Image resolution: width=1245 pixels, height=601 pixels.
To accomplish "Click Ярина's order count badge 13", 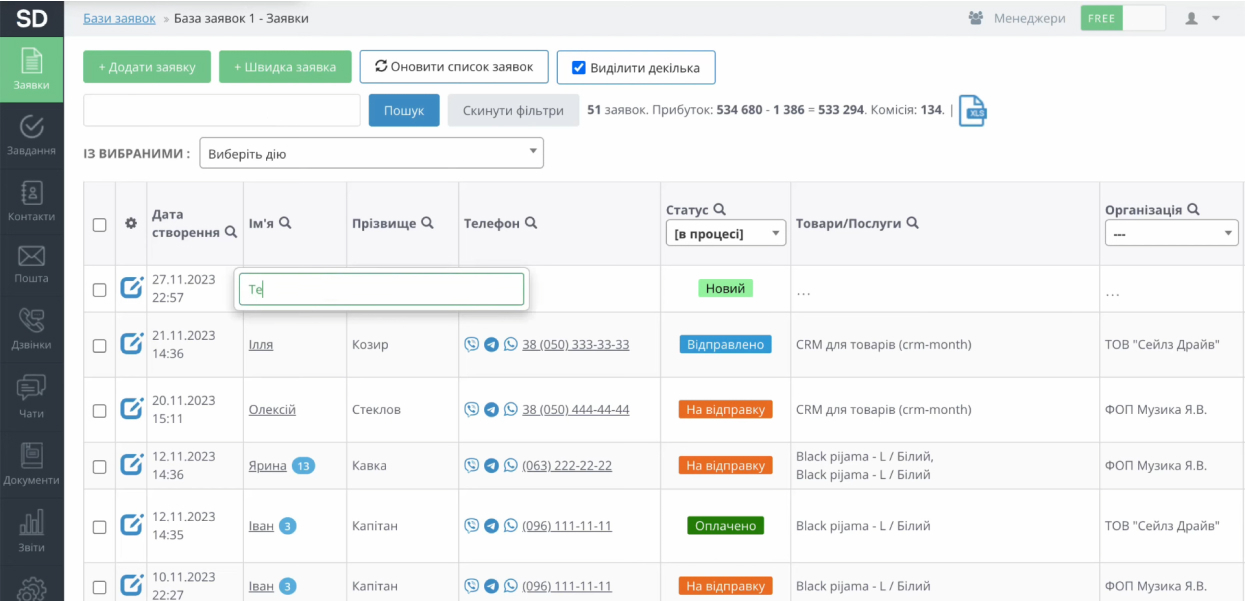I will [303, 465].
